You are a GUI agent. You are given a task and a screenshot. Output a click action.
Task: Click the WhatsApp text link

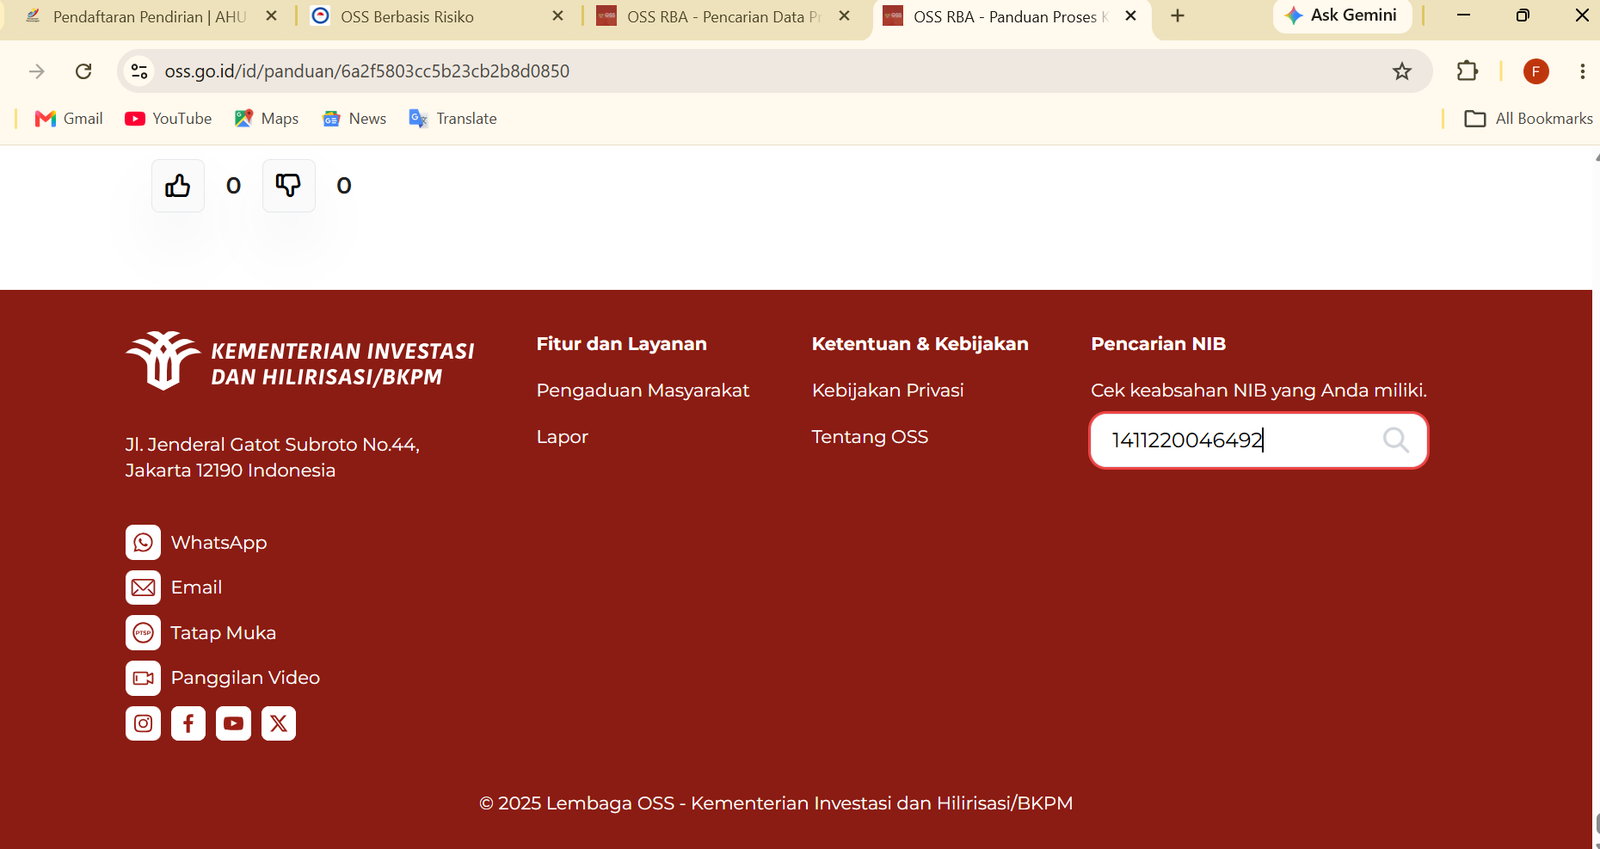[219, 543]
